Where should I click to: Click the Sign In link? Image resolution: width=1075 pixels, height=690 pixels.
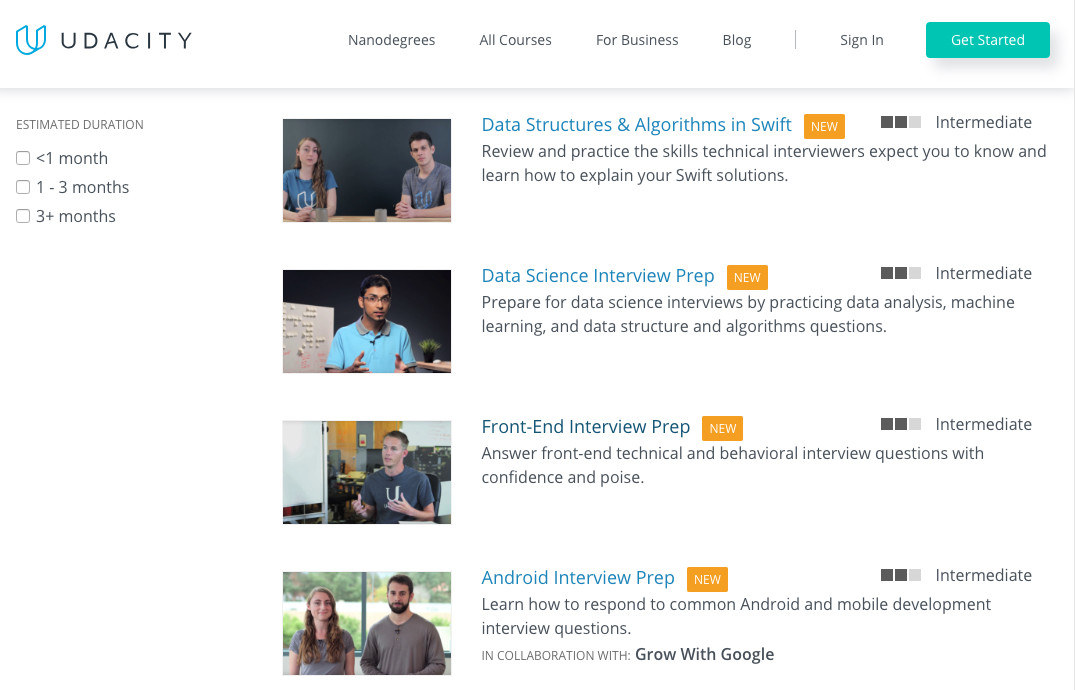861,40
